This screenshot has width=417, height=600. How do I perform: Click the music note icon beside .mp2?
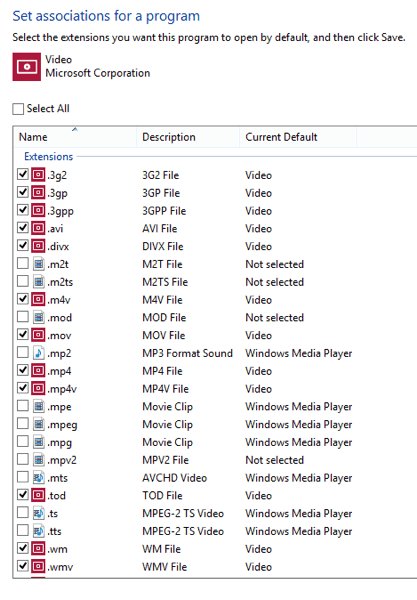(x=38, y=353)
